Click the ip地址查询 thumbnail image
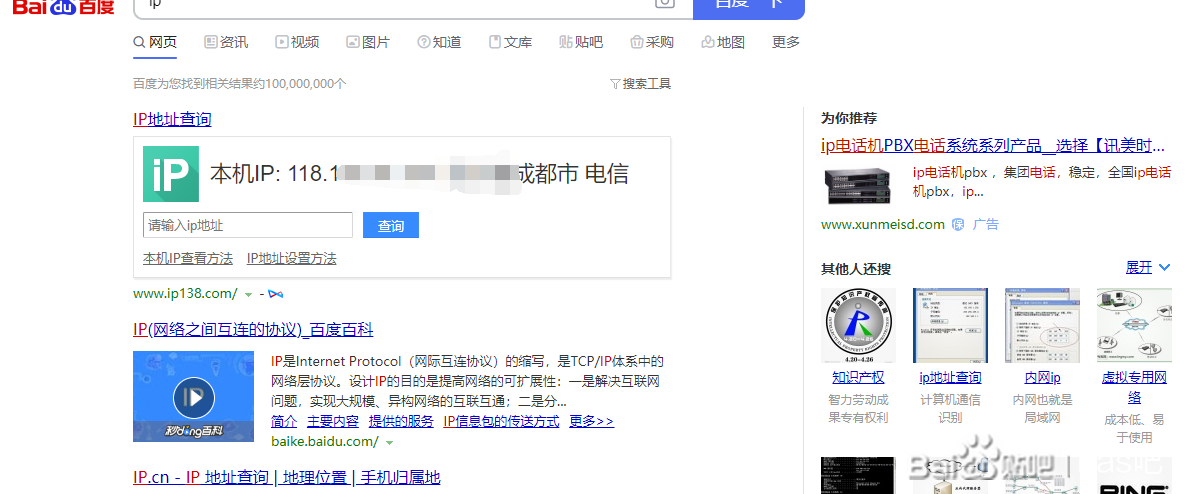 point(950,326)
